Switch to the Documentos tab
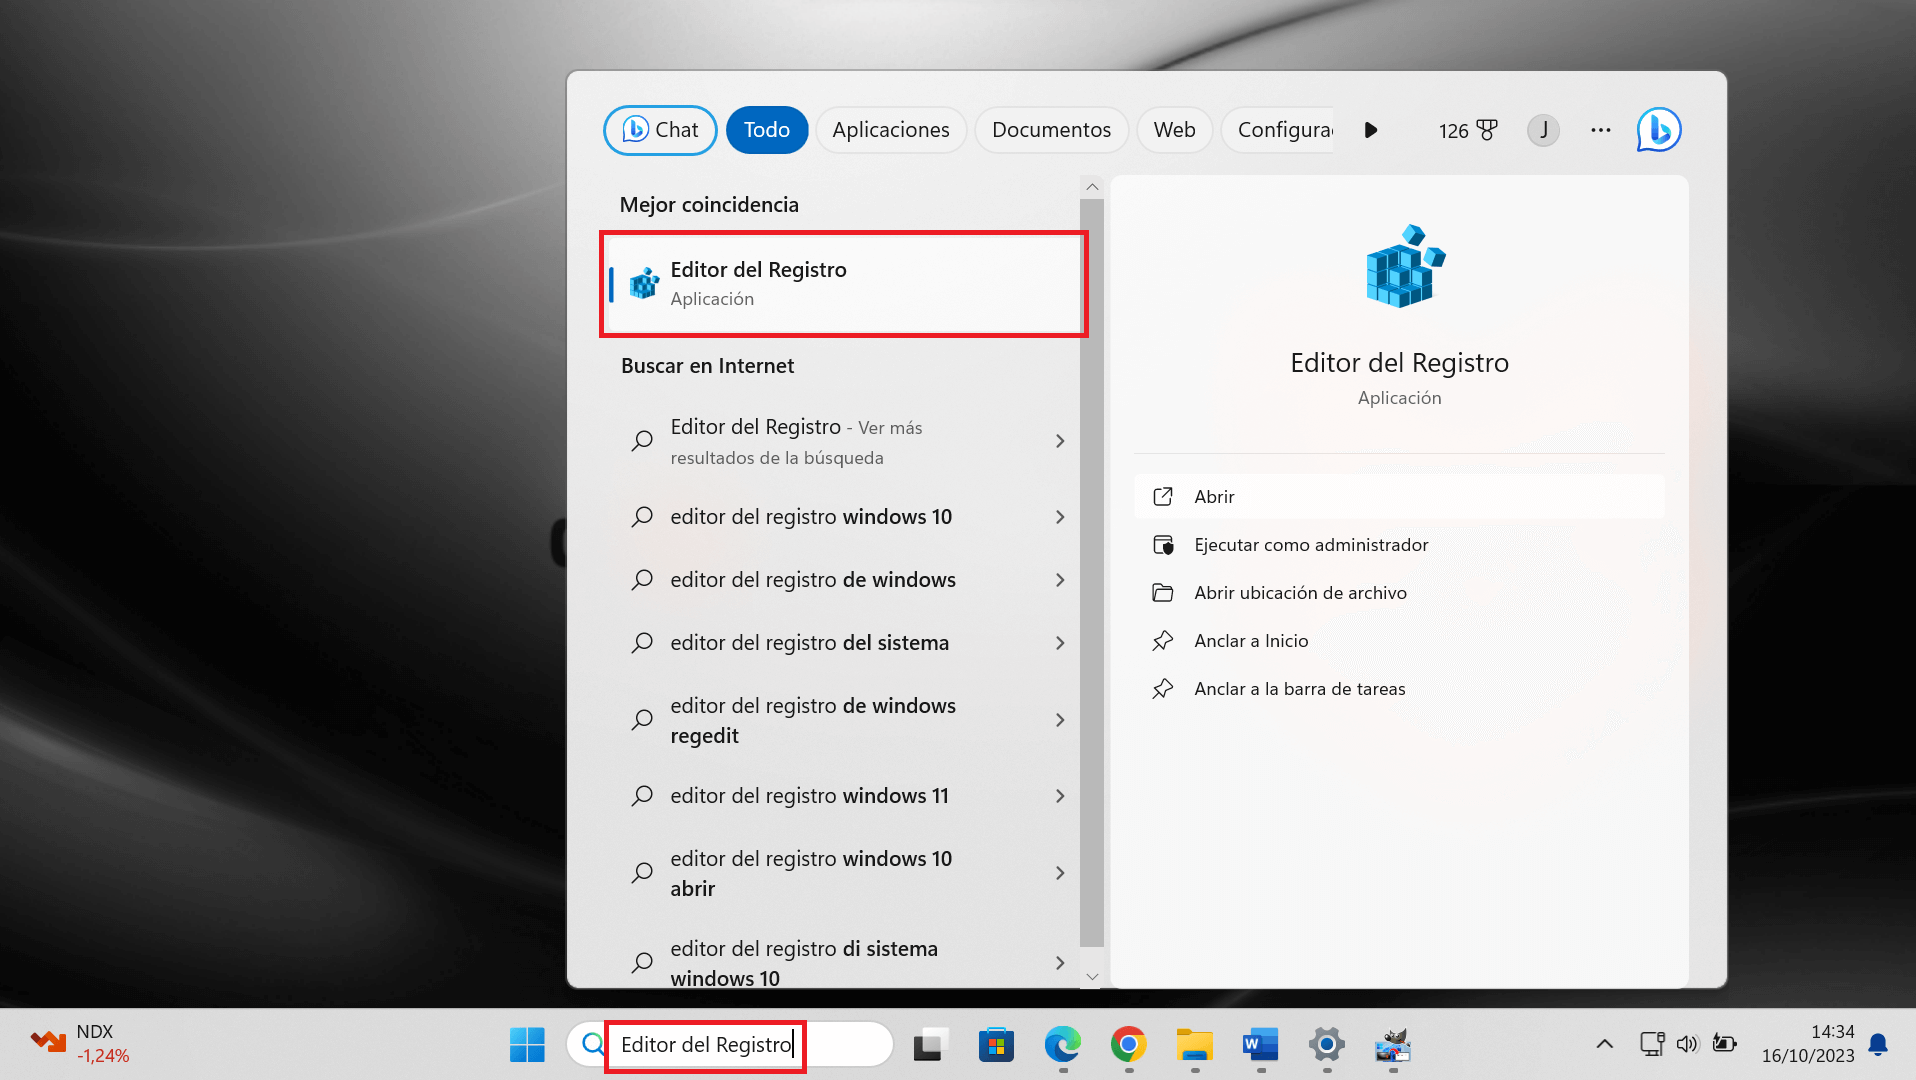This screenshot has height=1080, width=1916. (x=1051, y=130)
